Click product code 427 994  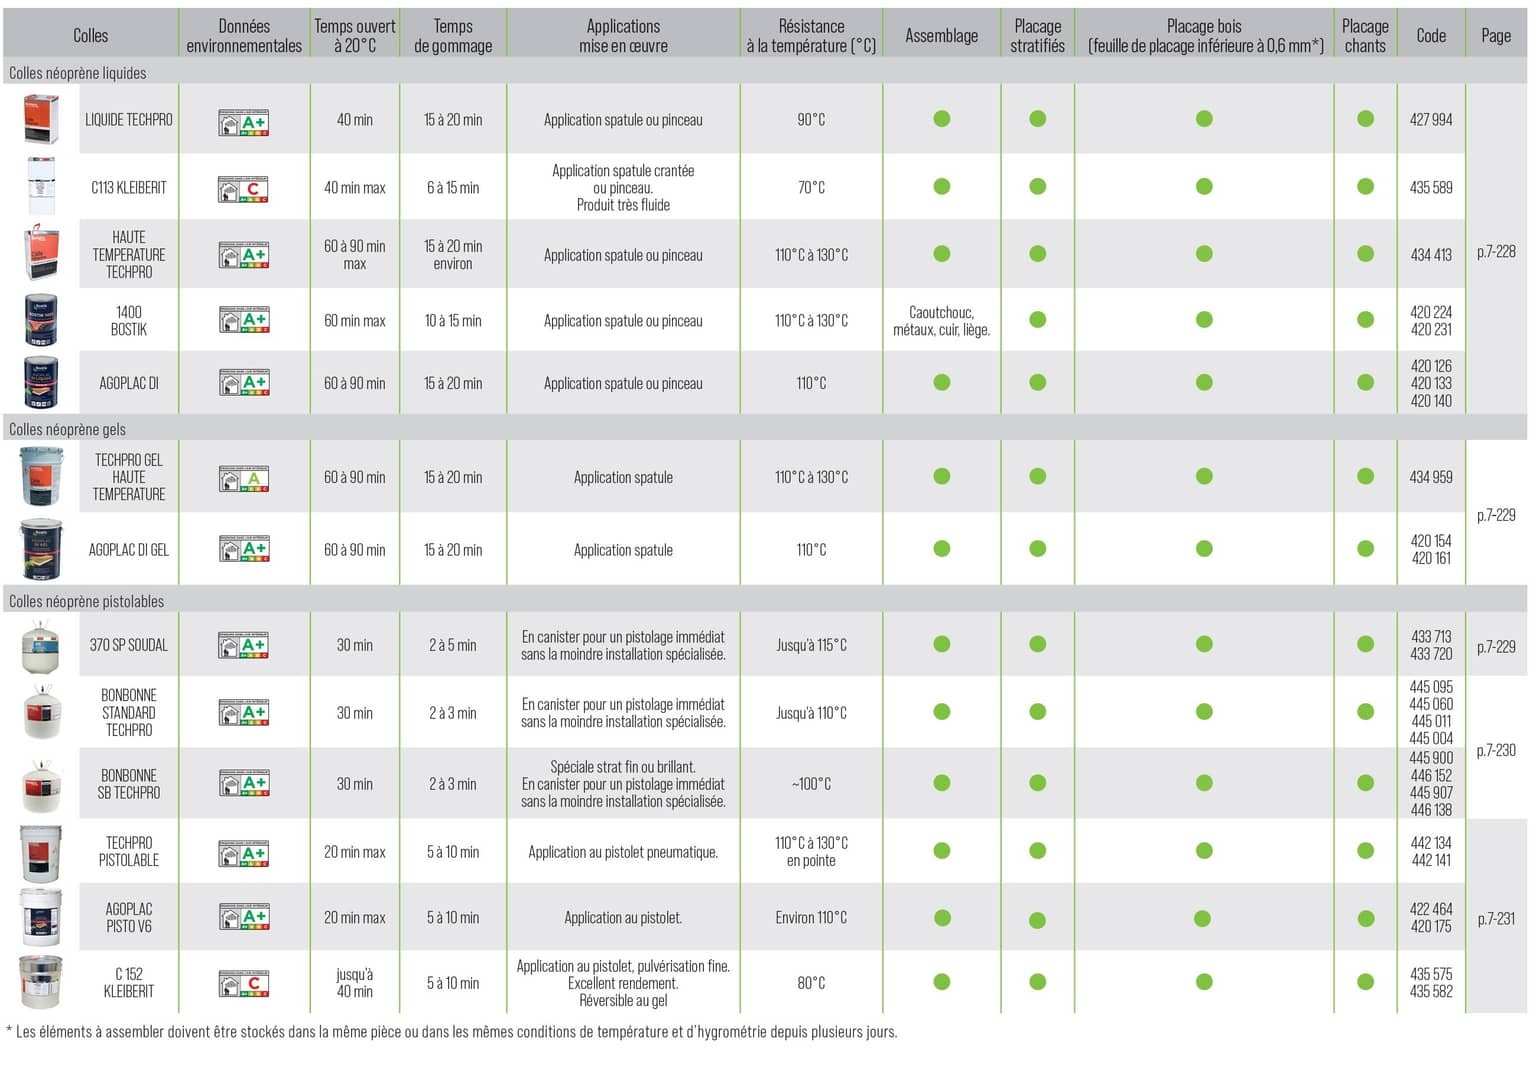(1431, 119)
